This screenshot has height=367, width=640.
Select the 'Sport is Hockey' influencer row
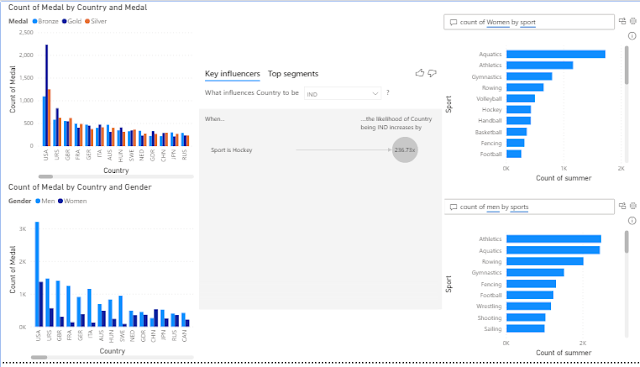tap(314, 150)
